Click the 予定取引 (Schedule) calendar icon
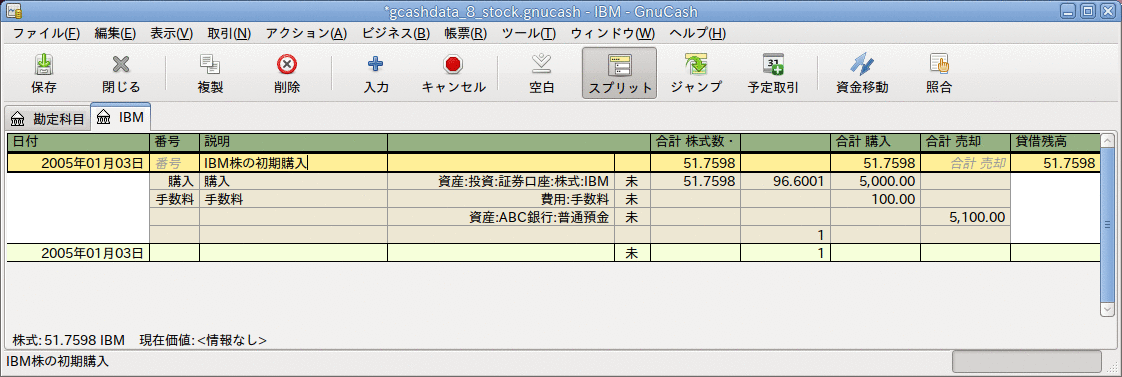Image resolution: width=1122 pixels, height=377 pixels. click(773, 65)
